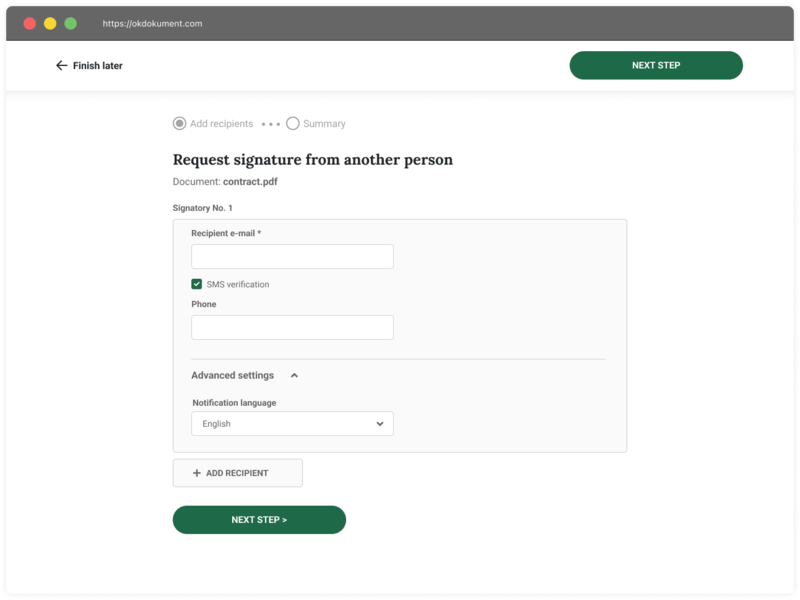Click the three-dot step separator
The image size is (800, 600).
pos(270,124)
